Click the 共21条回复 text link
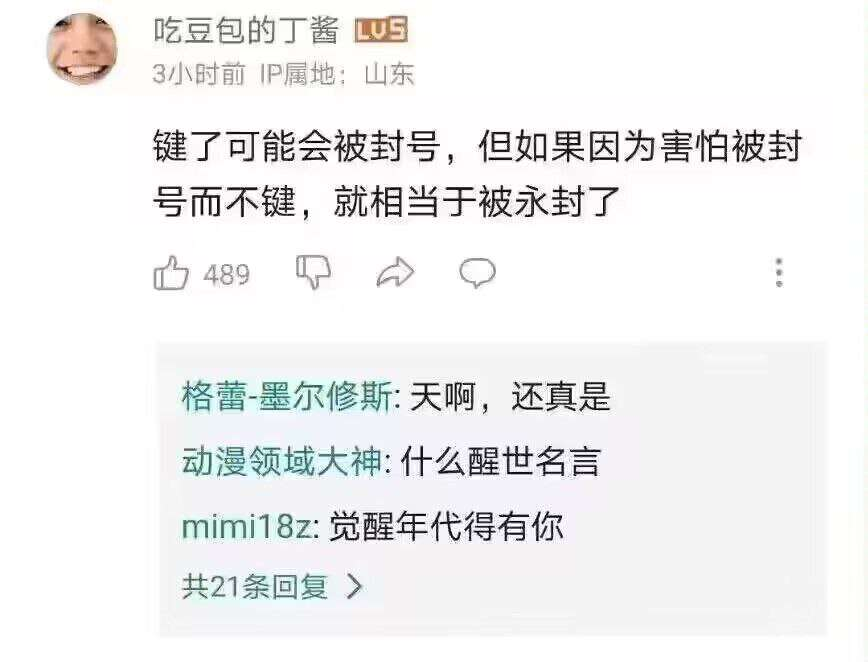This screenshot has width=868, height=662. [255, 587]
